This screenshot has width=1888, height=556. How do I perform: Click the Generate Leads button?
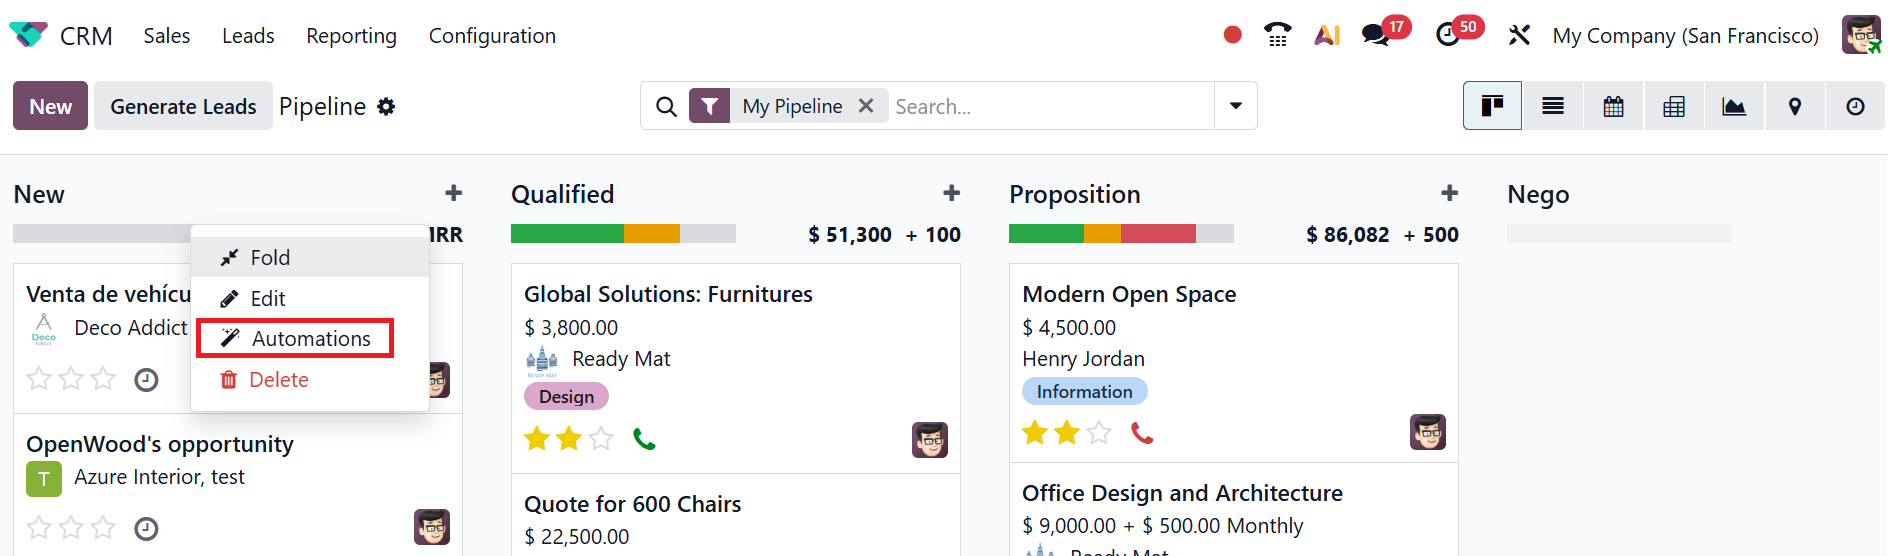[x=183, y=107]
